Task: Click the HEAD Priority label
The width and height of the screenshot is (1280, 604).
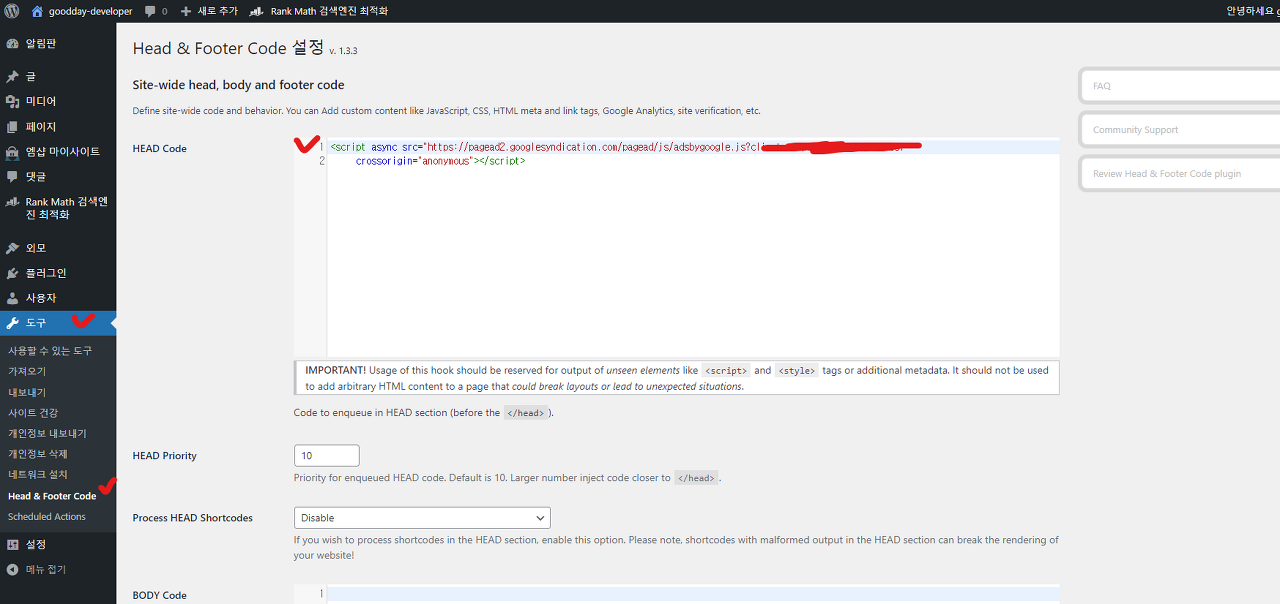Action: tap(165, 456)
